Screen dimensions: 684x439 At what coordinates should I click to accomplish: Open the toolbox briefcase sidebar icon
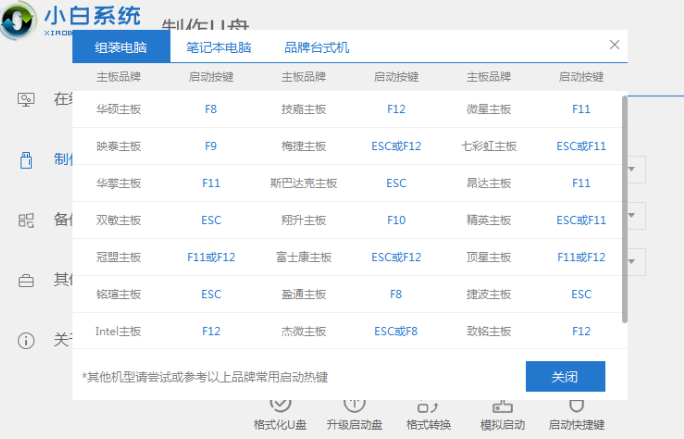tap(27, 281)
